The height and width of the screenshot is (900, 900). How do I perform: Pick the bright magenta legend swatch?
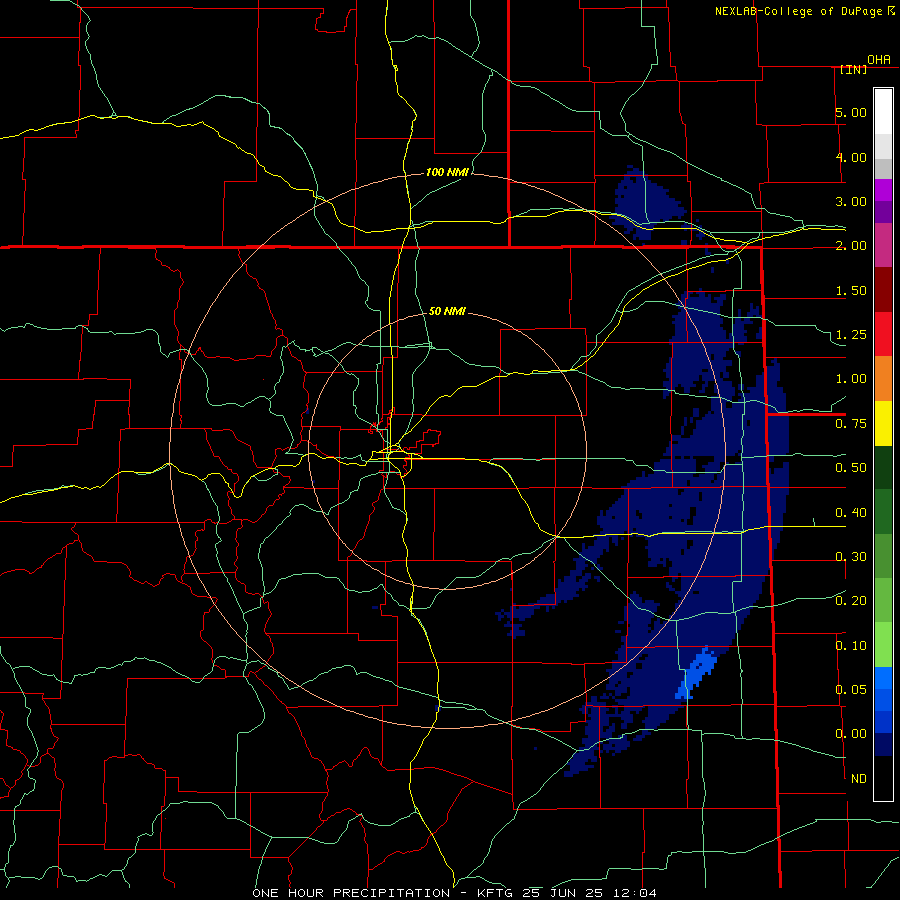point(883,190)
